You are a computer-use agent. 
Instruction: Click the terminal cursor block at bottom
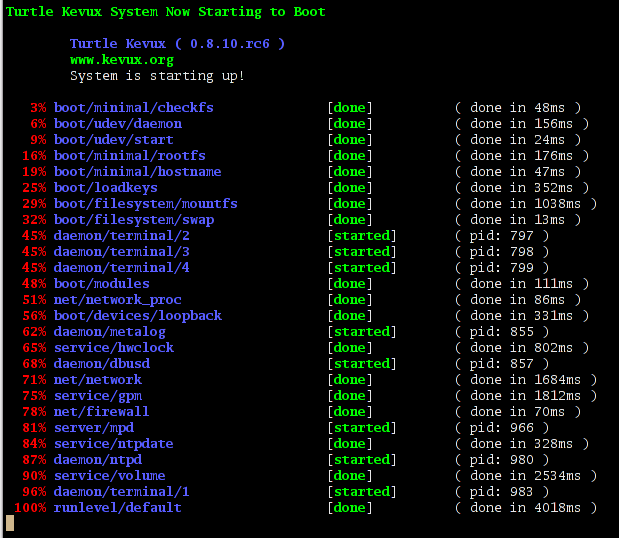[10, 523]
